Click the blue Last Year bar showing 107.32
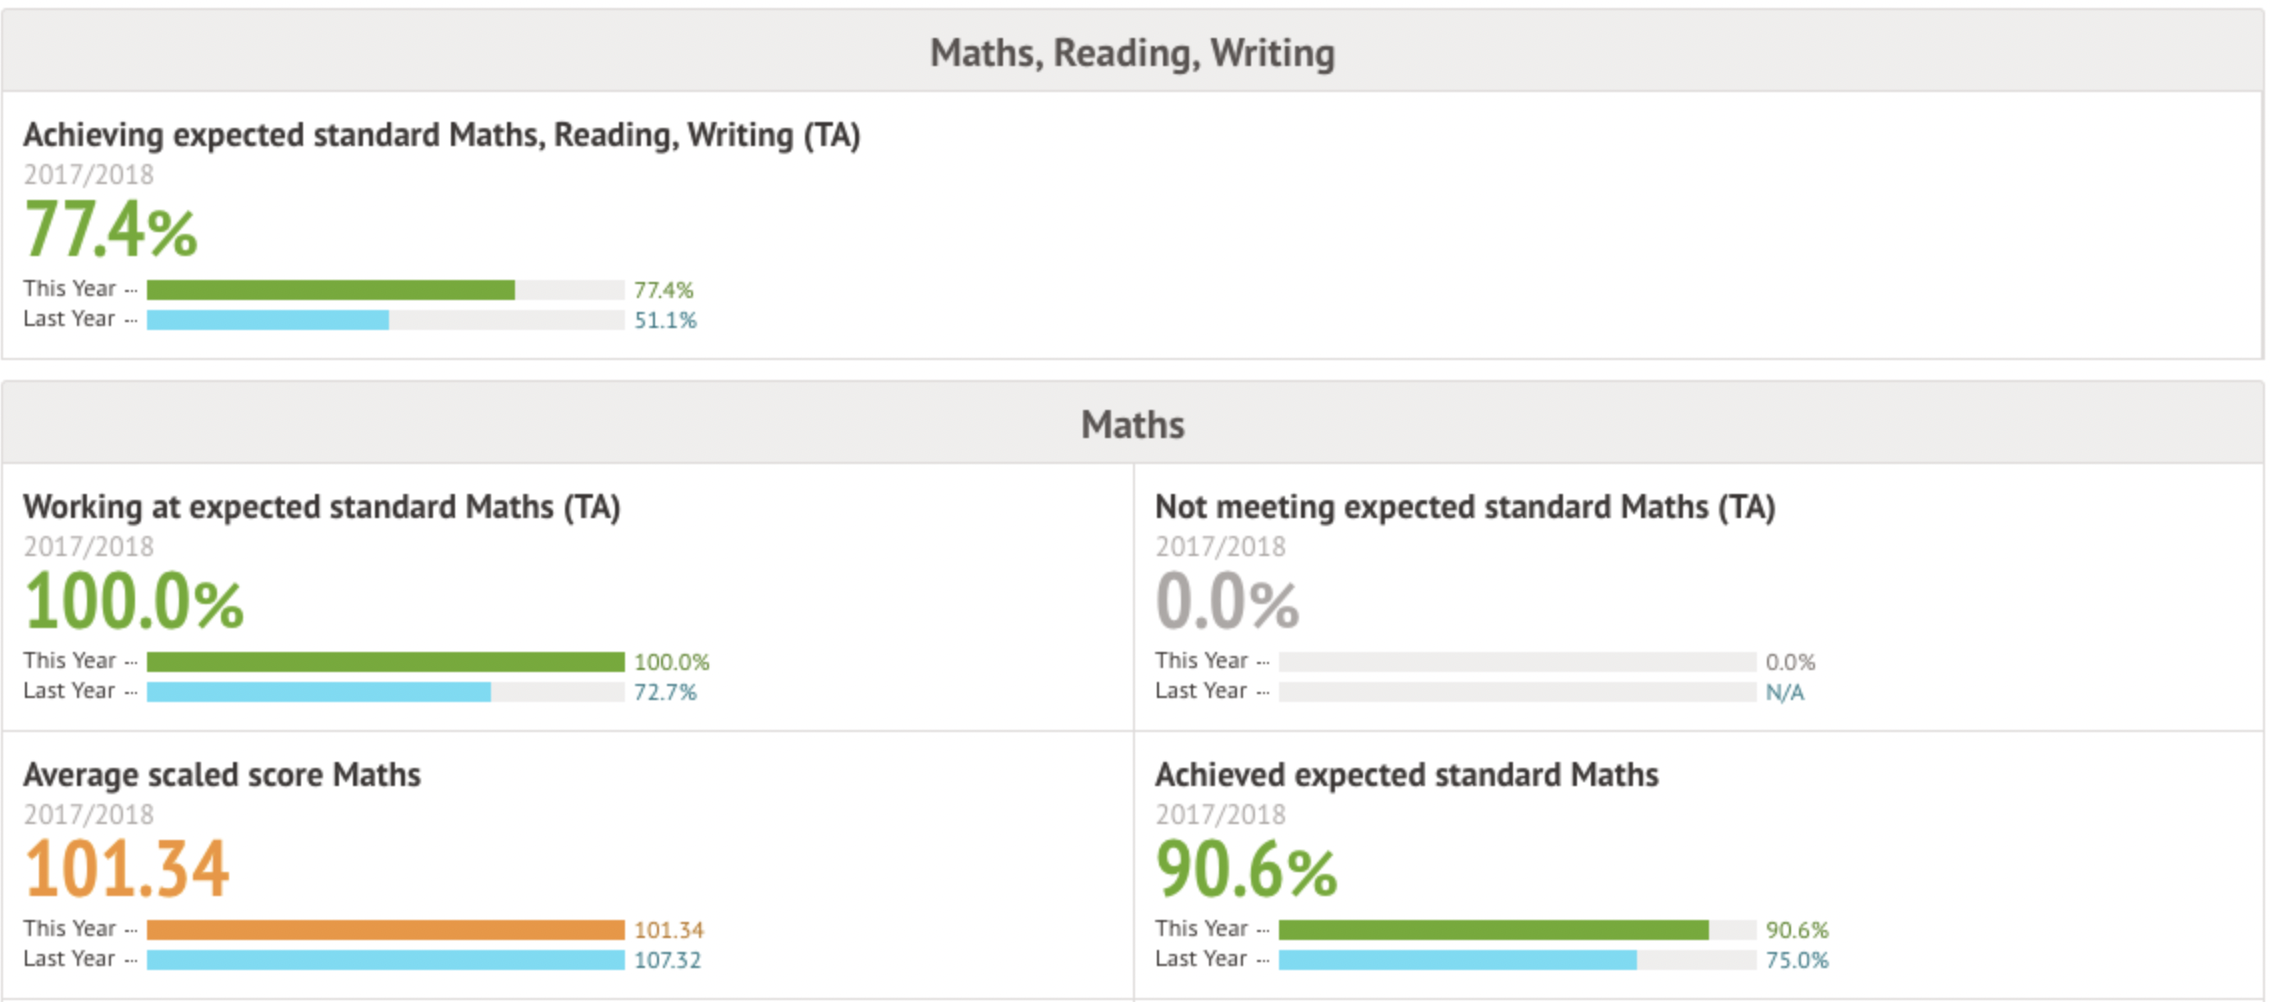Image resolution: width=2270 pixels, height=1002 pixels. (385, 960)
